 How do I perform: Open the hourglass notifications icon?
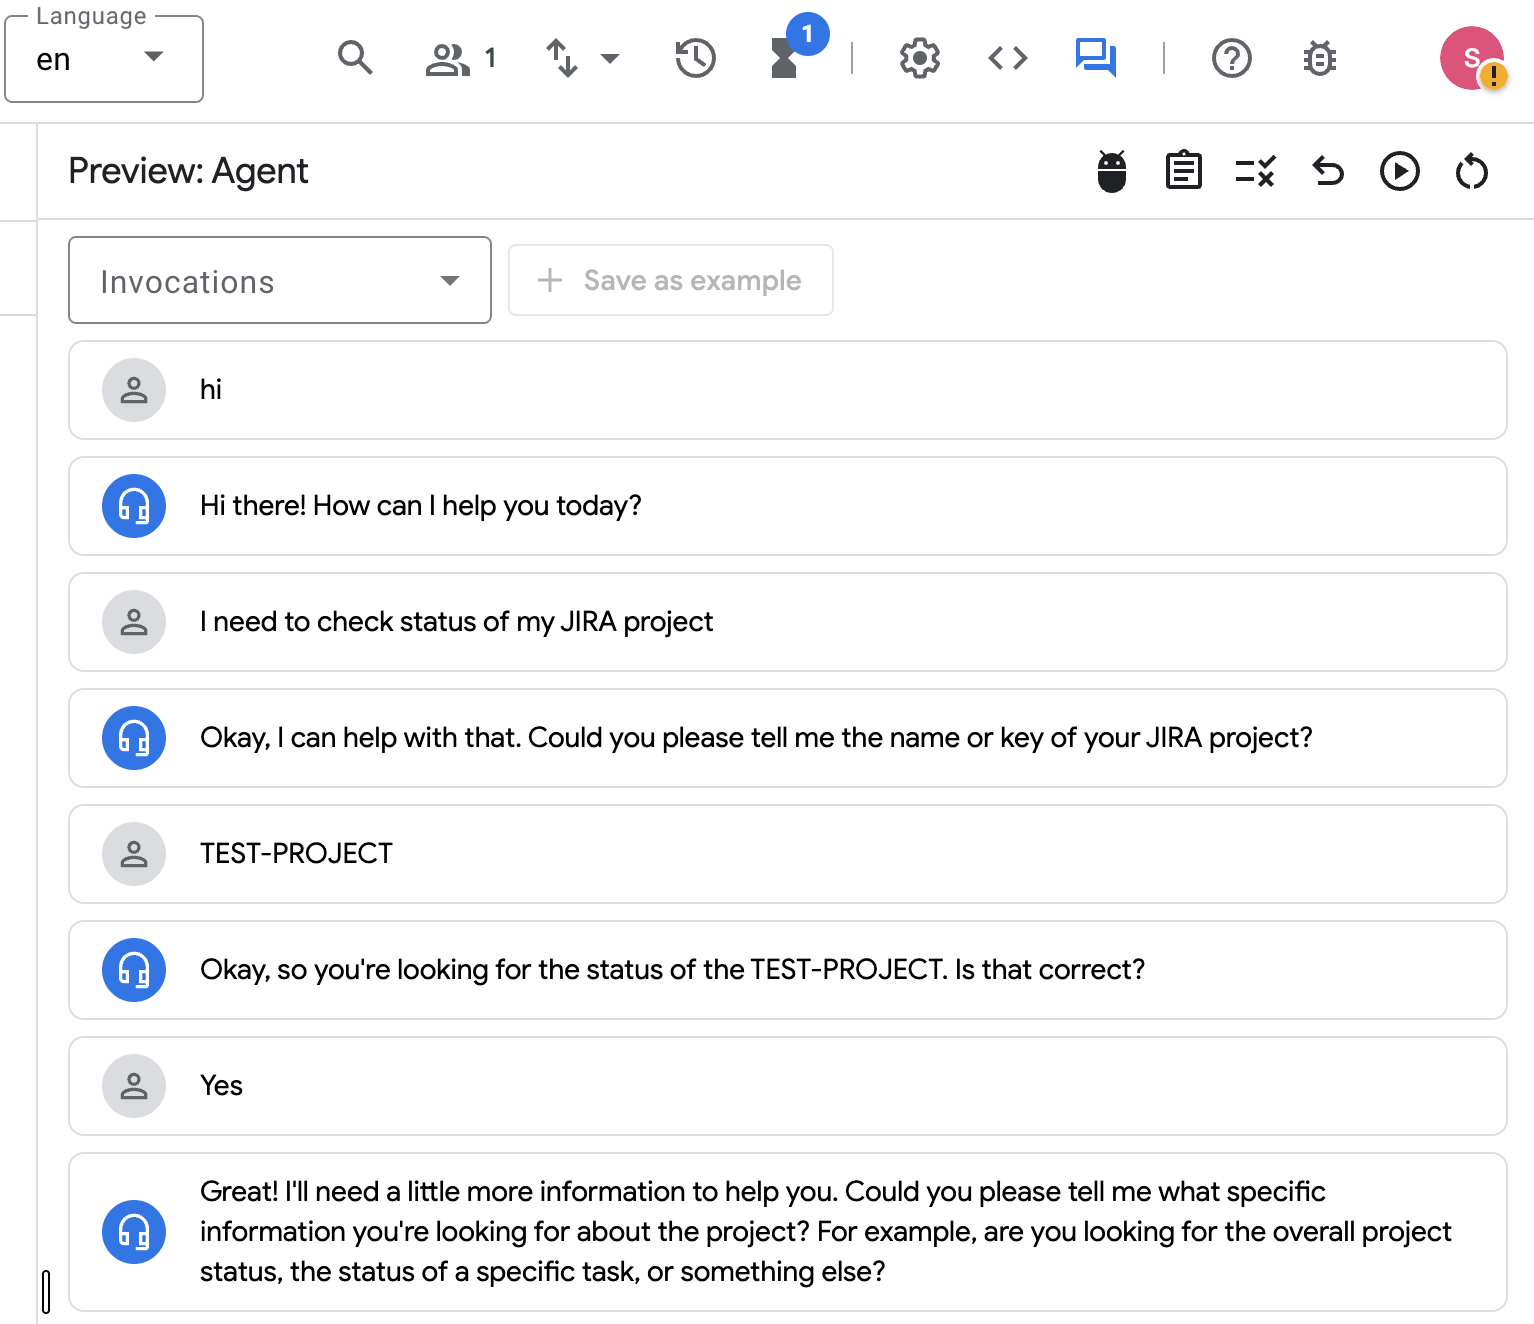786,59
